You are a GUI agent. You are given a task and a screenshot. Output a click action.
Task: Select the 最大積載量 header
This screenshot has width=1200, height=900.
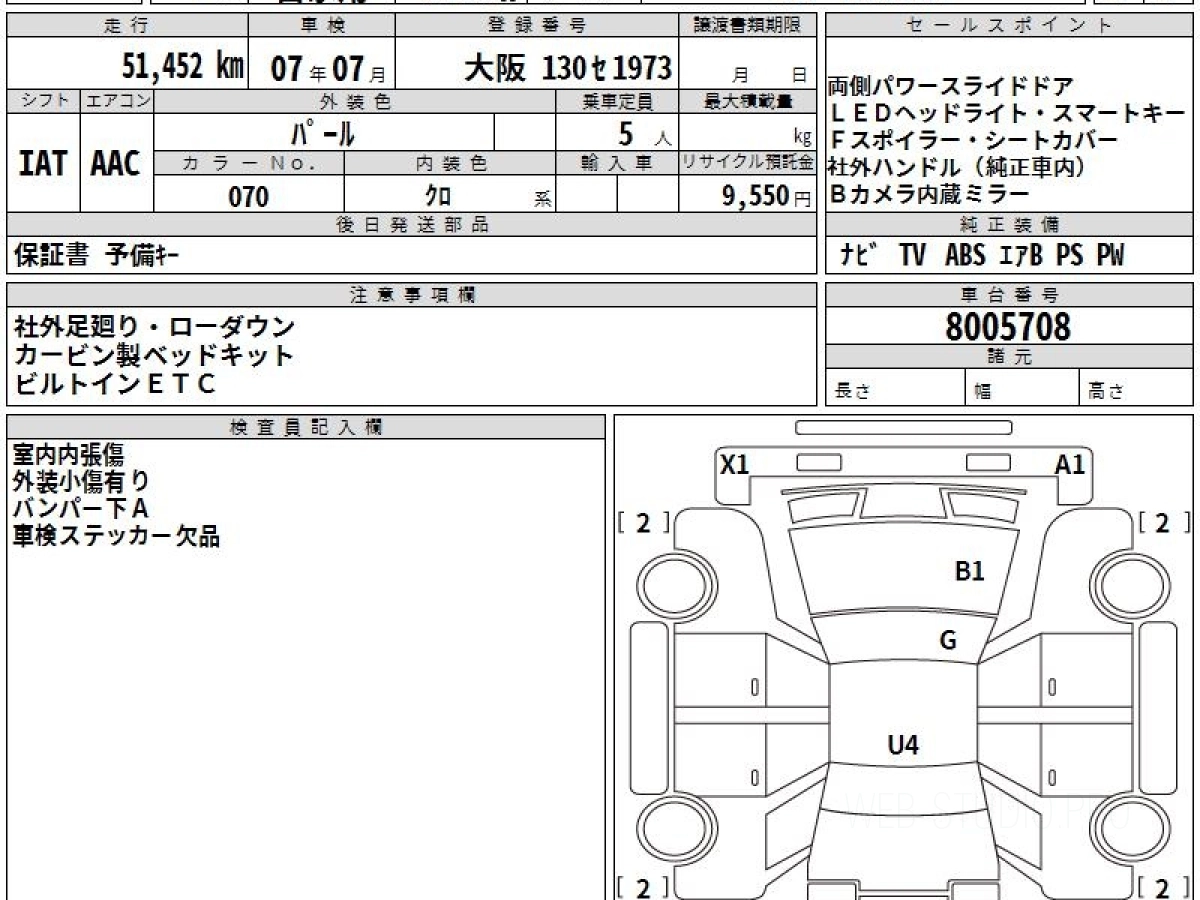[x=748, y=101]
